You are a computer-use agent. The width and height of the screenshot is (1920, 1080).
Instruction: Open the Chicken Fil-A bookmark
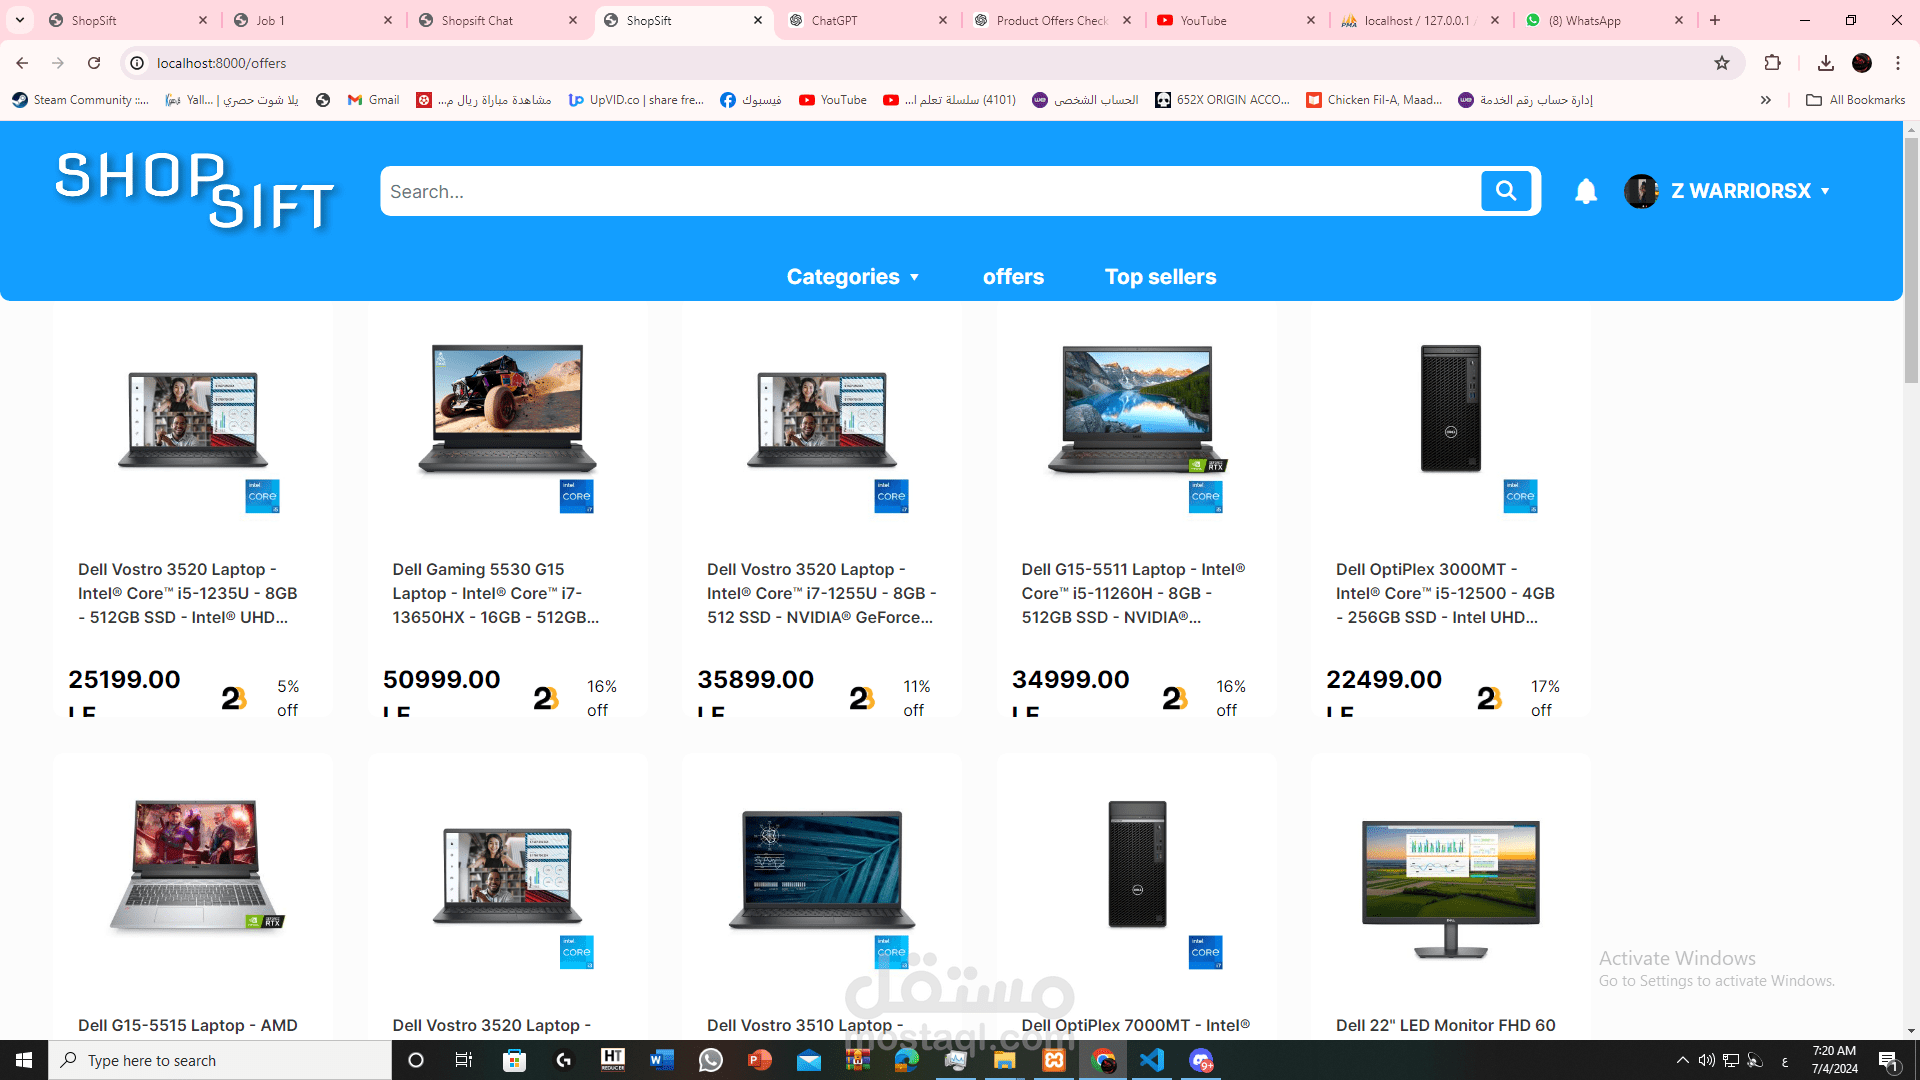(x=1374, y=100)
